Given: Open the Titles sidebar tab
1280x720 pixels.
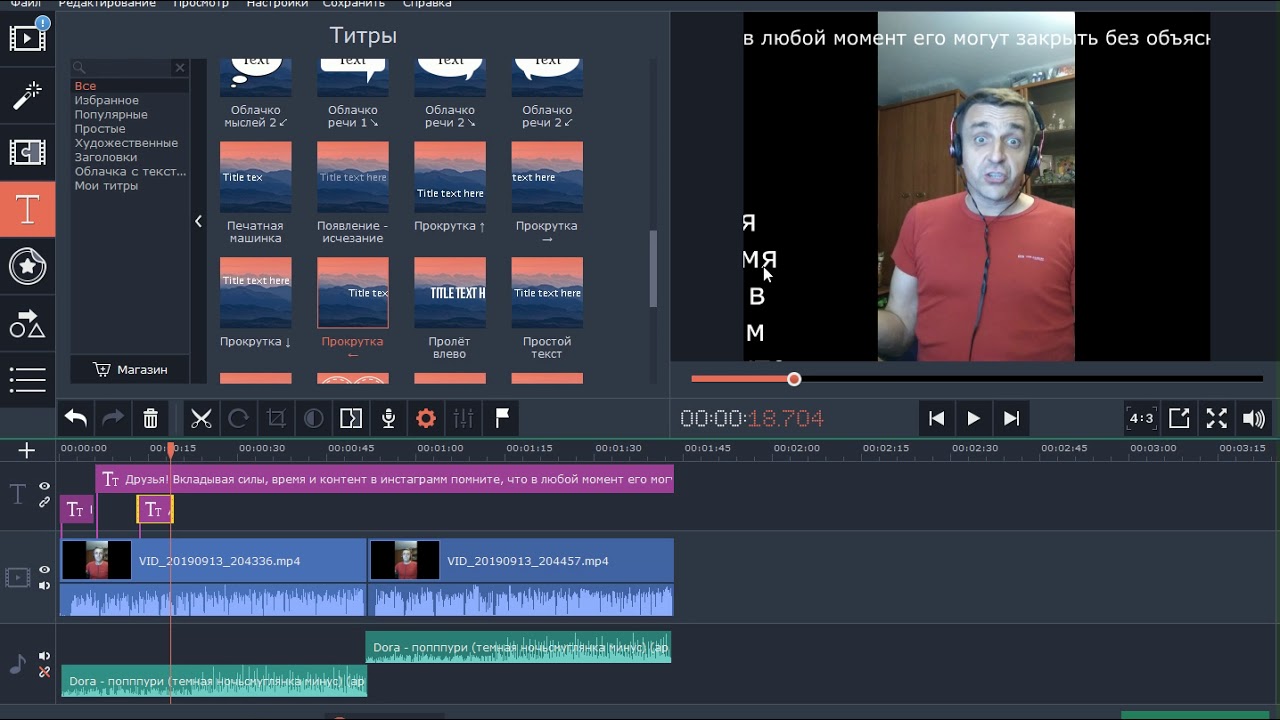Looking at the screenshot, I should click(x=27, y=209).
